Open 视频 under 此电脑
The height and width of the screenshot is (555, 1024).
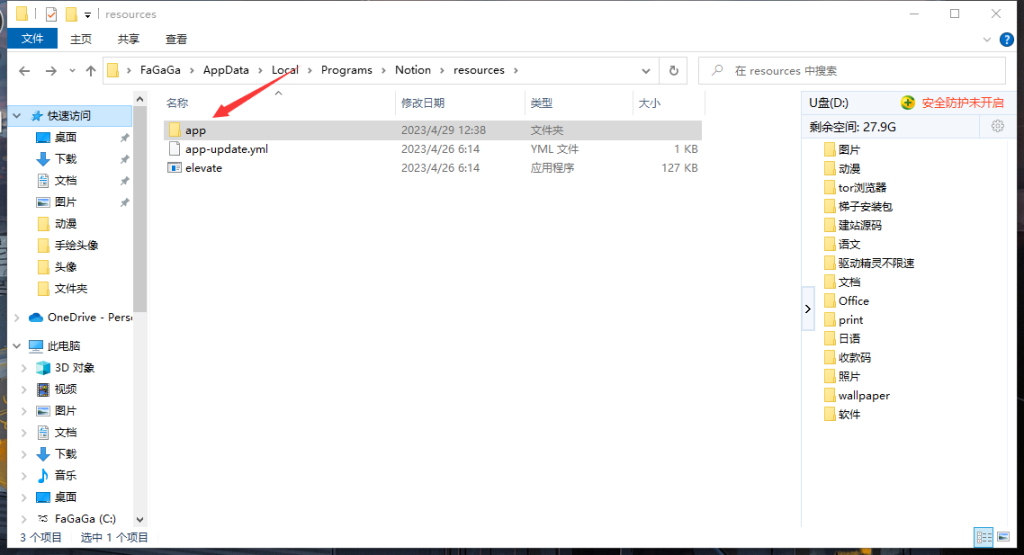coord(65,389)
